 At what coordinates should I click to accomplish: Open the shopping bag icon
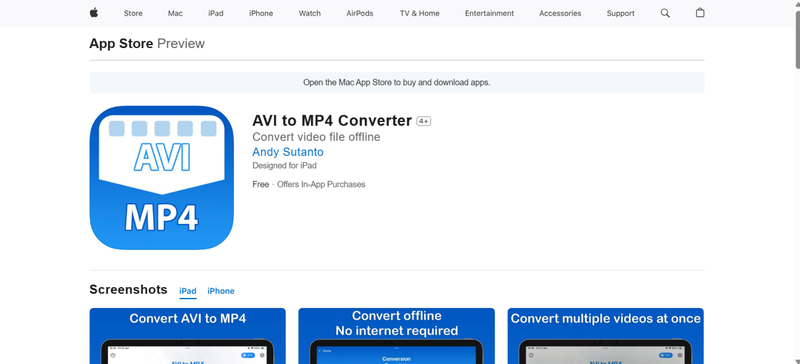700,13
